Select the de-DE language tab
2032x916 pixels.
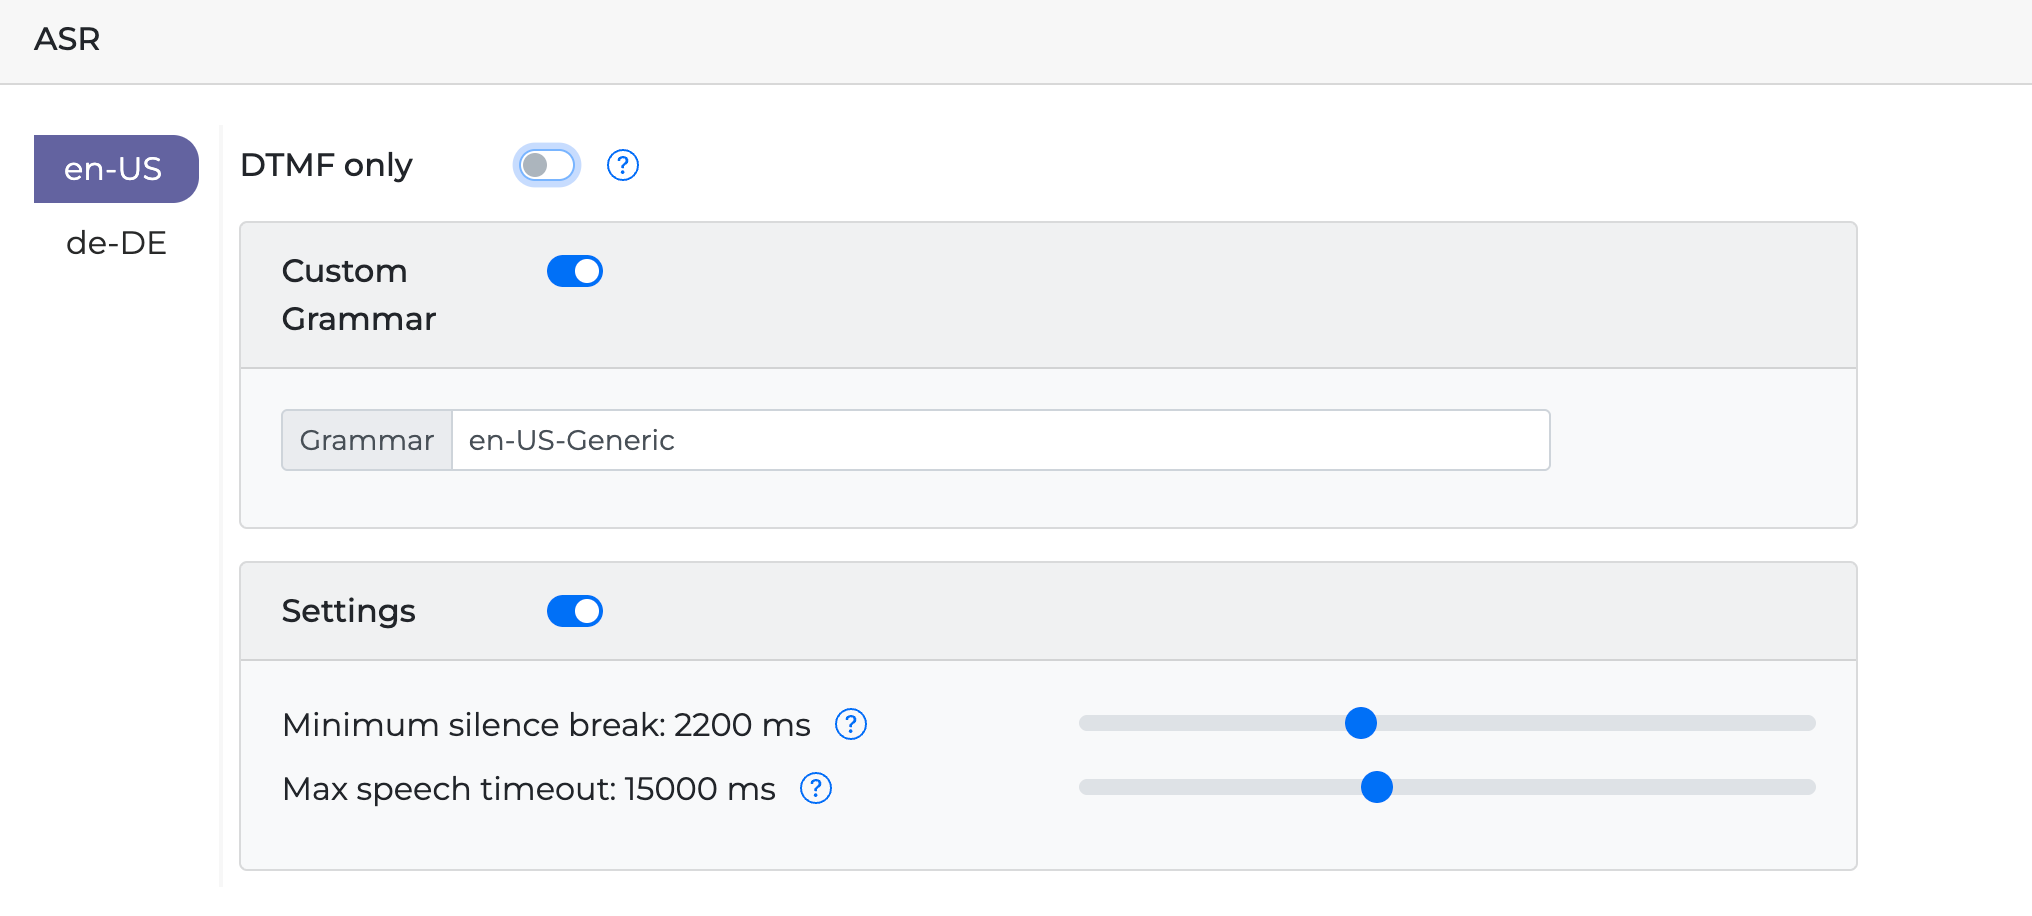coord(115,243)
